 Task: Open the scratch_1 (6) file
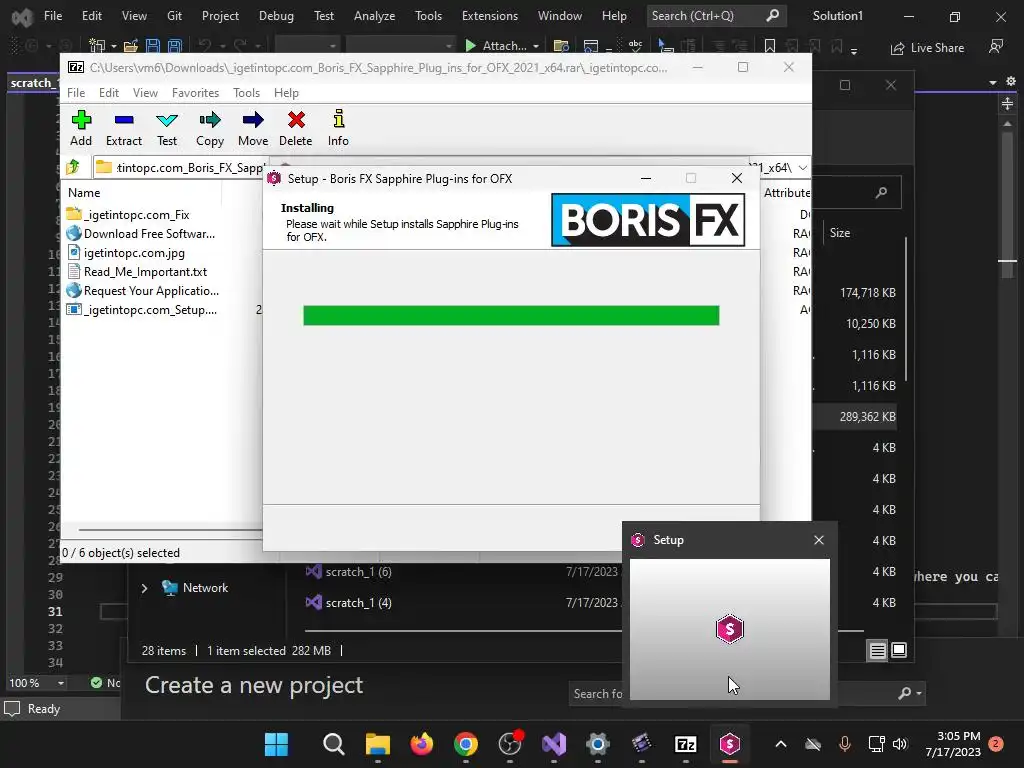(x=359, y=571)
